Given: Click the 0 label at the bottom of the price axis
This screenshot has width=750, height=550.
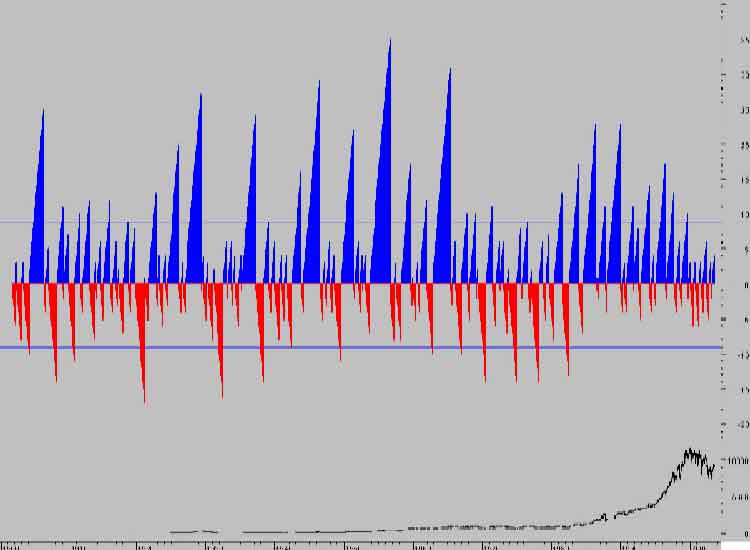Looking at the screenshot, I should (745, 533).
